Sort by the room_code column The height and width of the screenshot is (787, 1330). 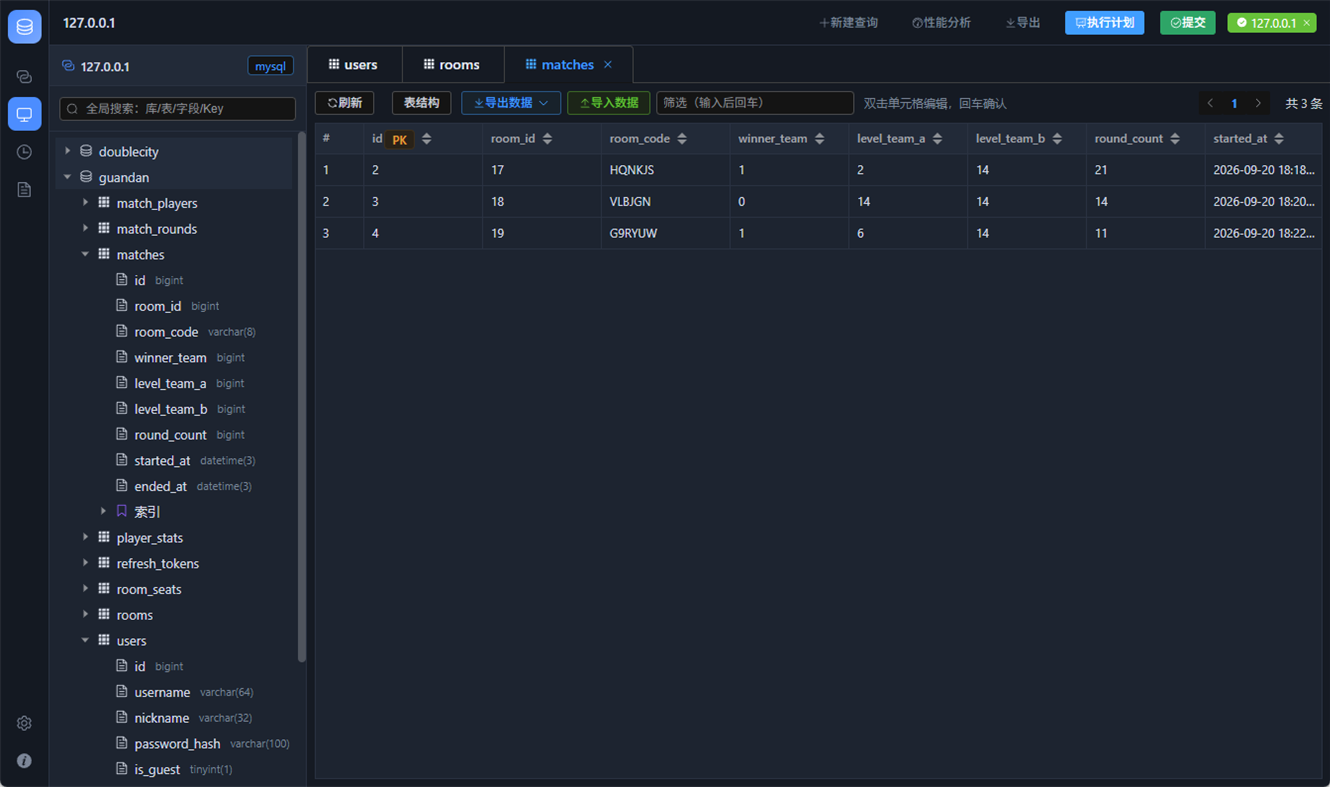(x=682, y=139)
